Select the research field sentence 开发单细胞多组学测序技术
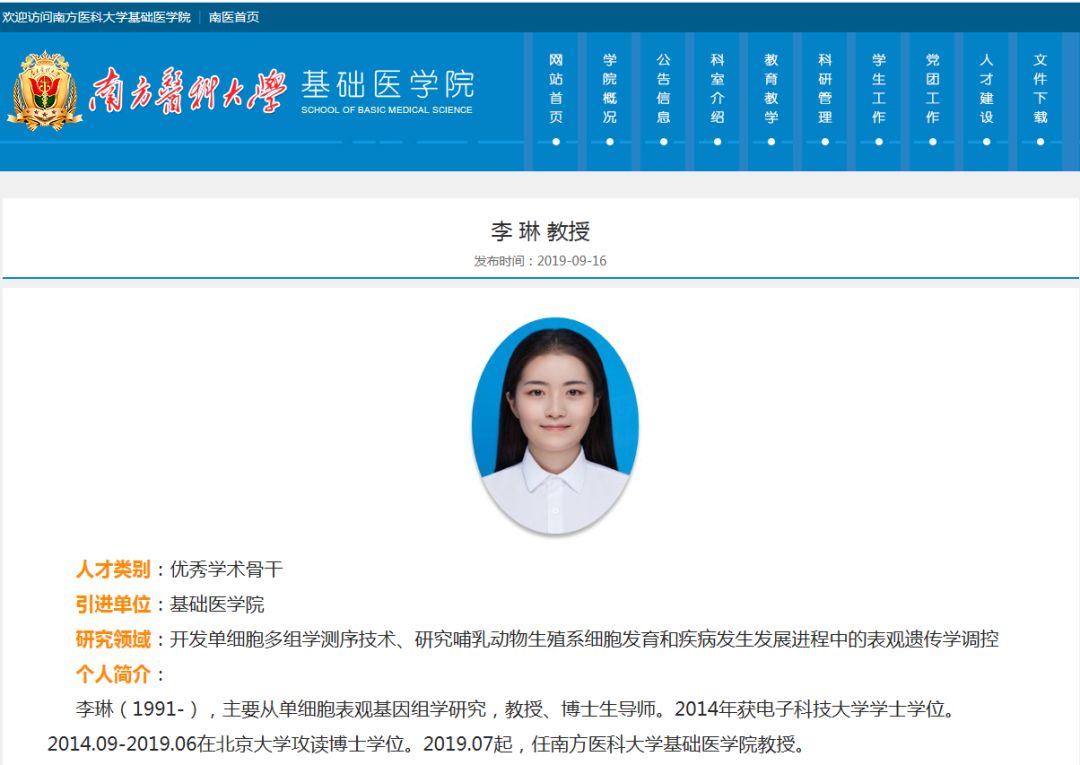Image resolution: width=1080 pixels, height=765 pixels. (283, 640)
